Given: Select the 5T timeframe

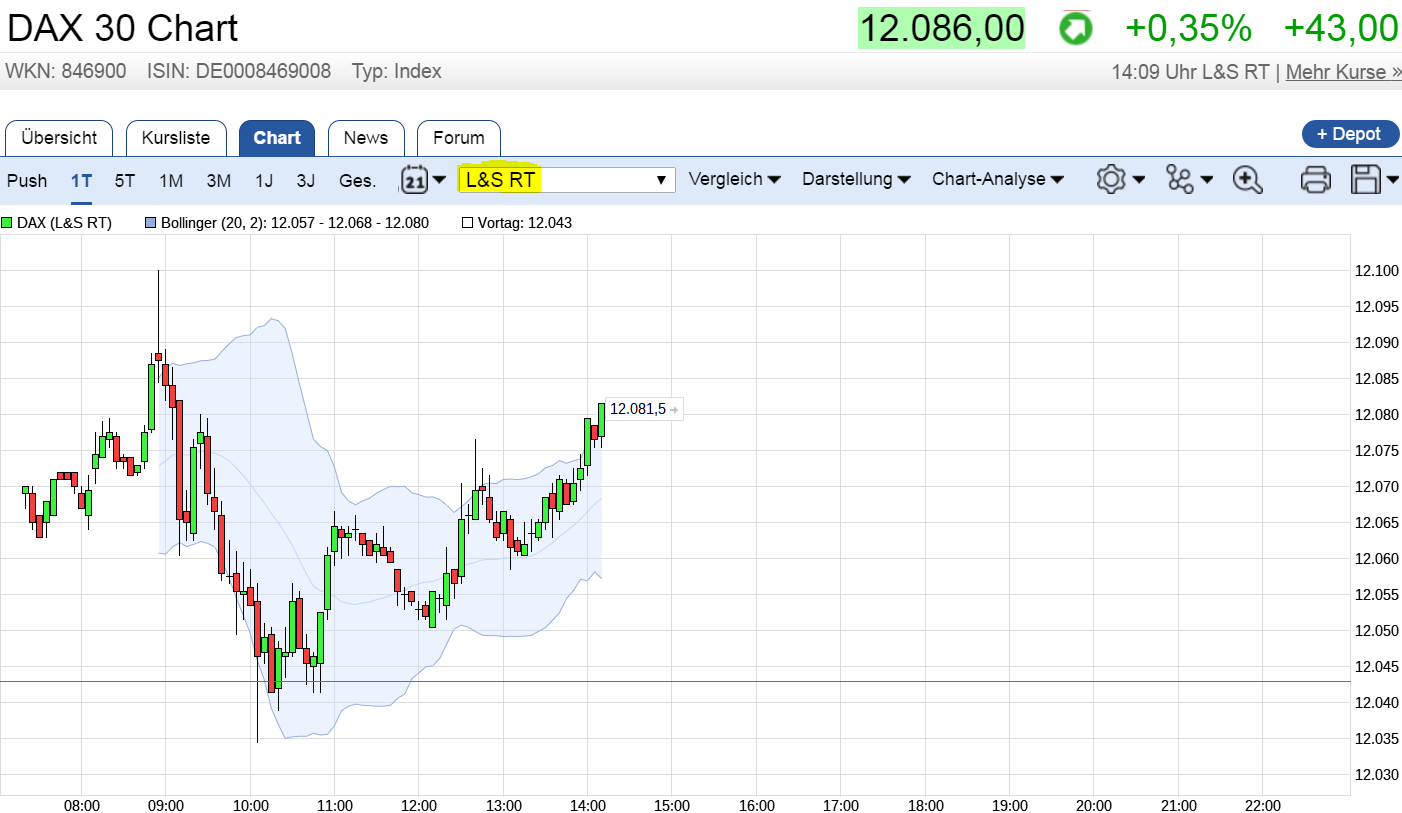Looking at the screenshot, I should pyautogui.click(x=124, y=180).
